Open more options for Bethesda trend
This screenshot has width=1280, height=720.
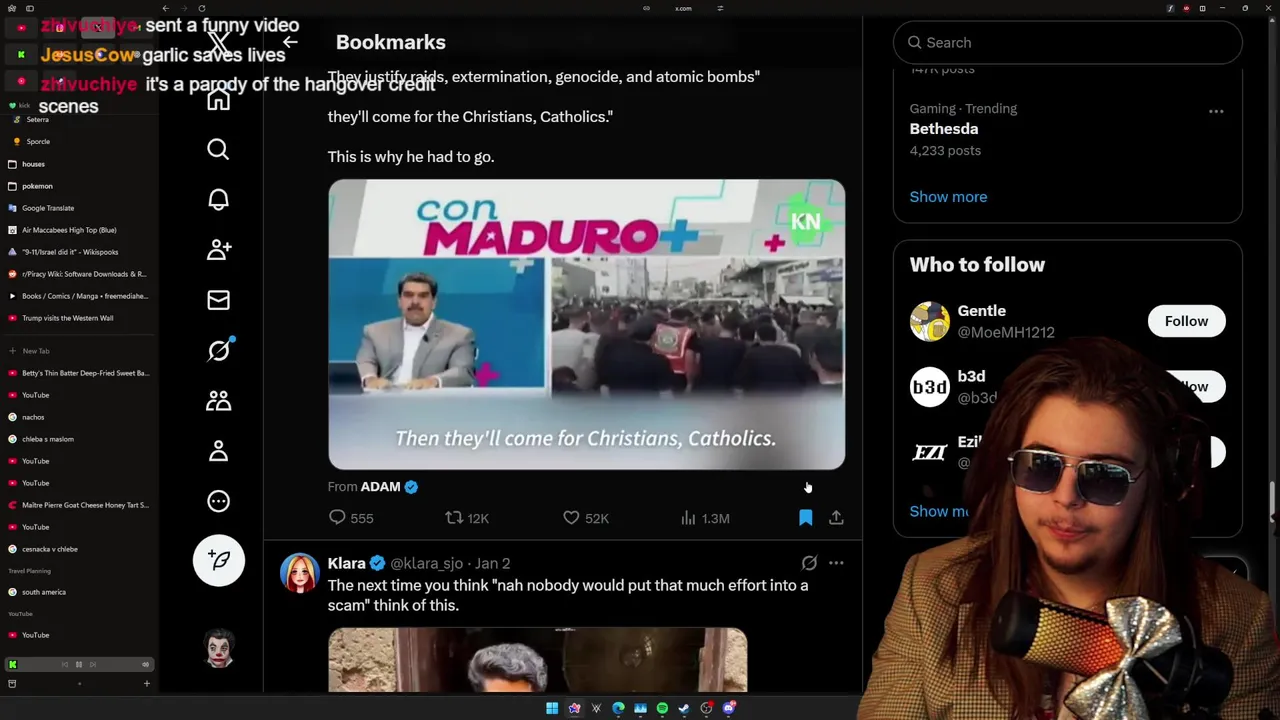(x=1216, y=111)
